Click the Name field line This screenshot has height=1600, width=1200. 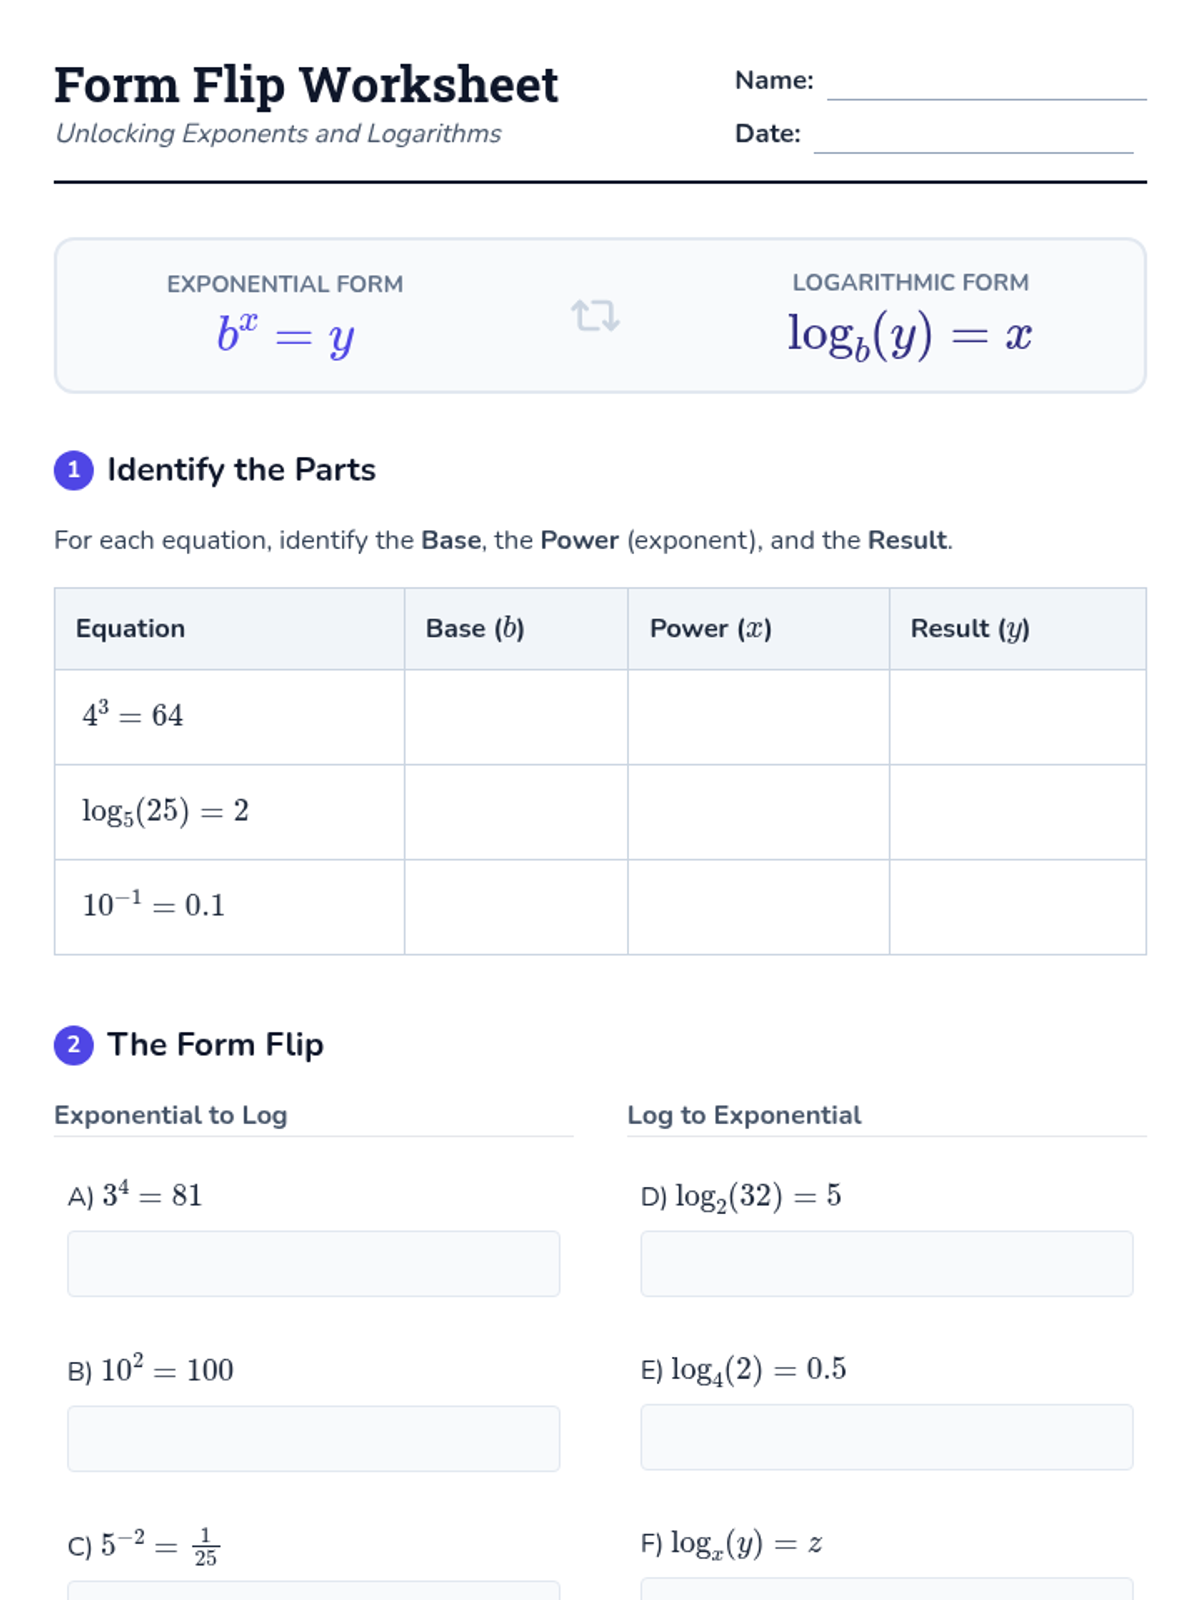click(986, 84)
